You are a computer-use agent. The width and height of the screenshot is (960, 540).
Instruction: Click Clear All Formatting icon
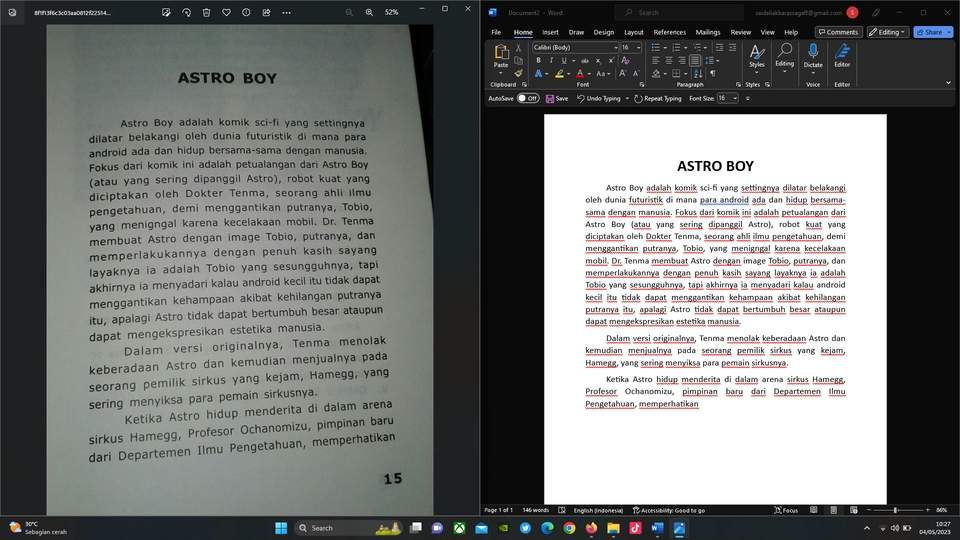pos(625,61)
